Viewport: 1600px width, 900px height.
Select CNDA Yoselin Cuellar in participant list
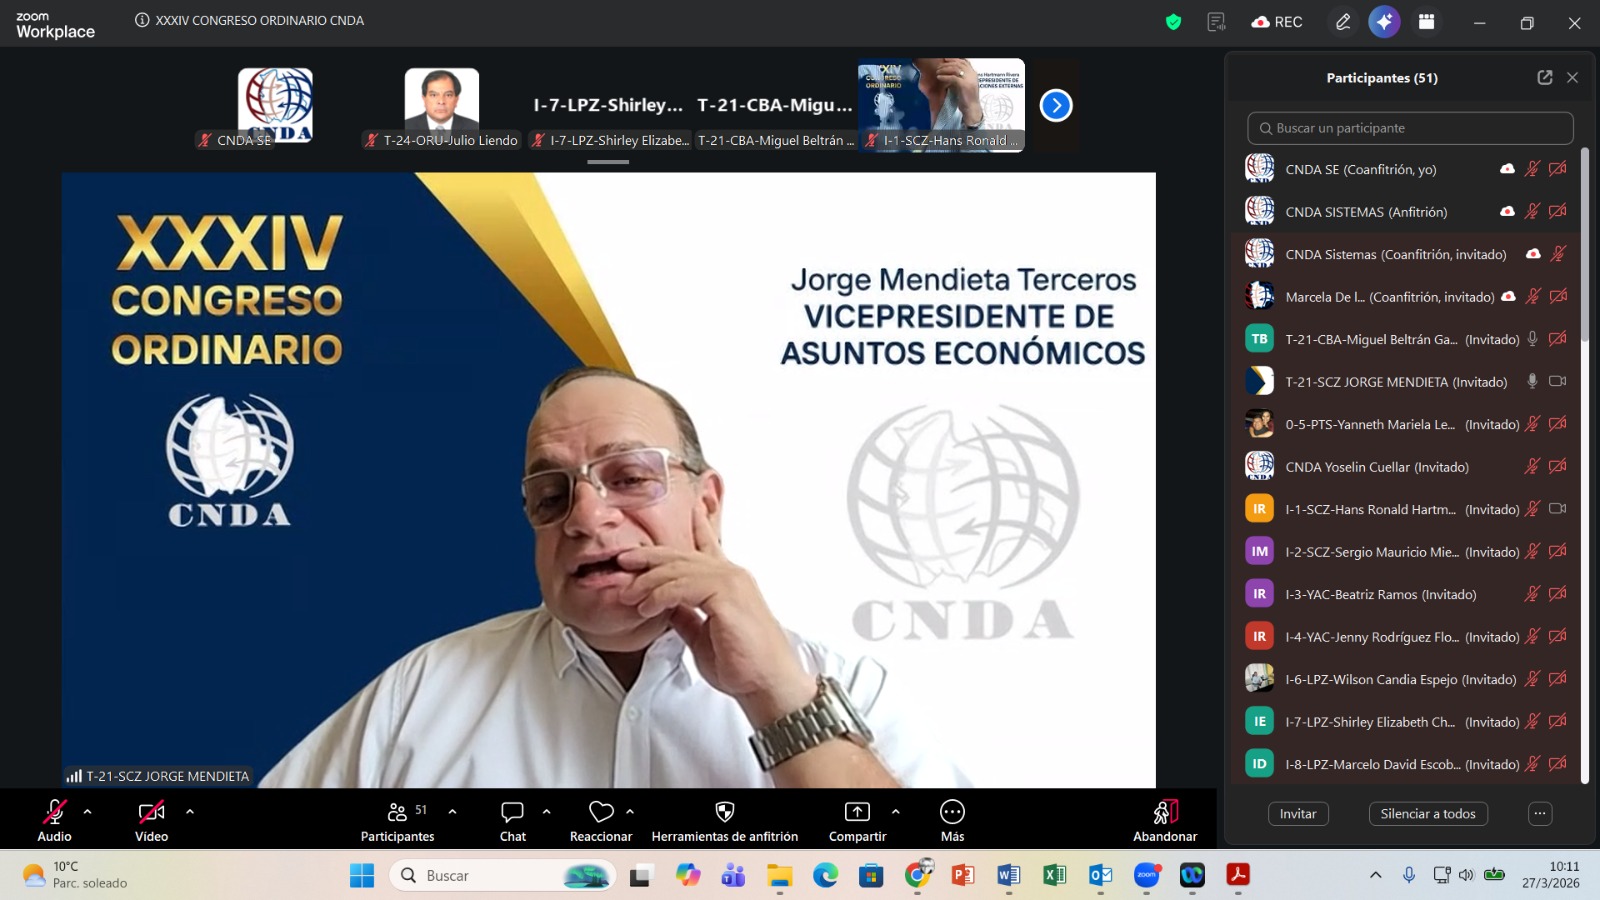pos(1376,467)
